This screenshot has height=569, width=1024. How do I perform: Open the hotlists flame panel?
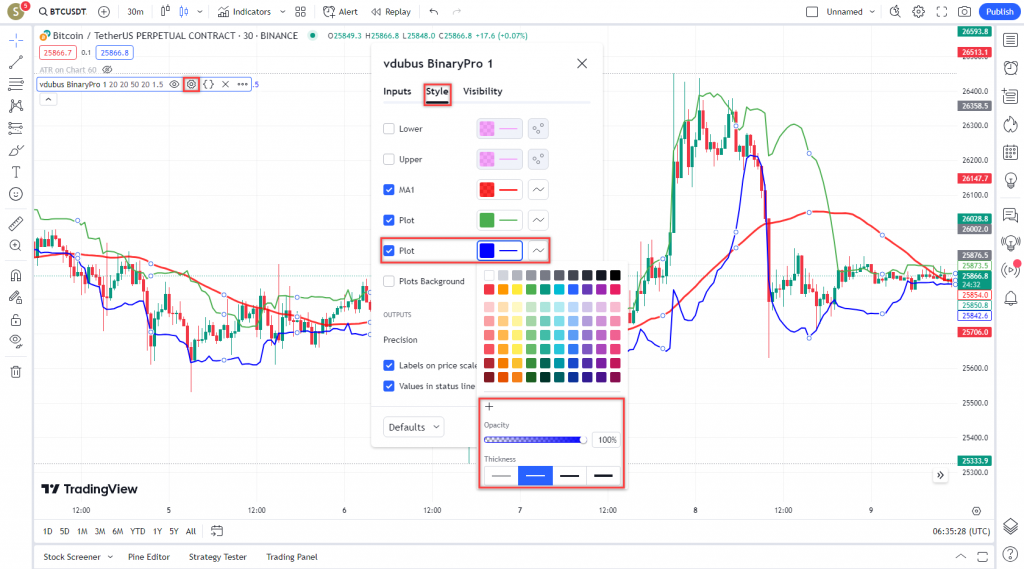[1010, 124]
